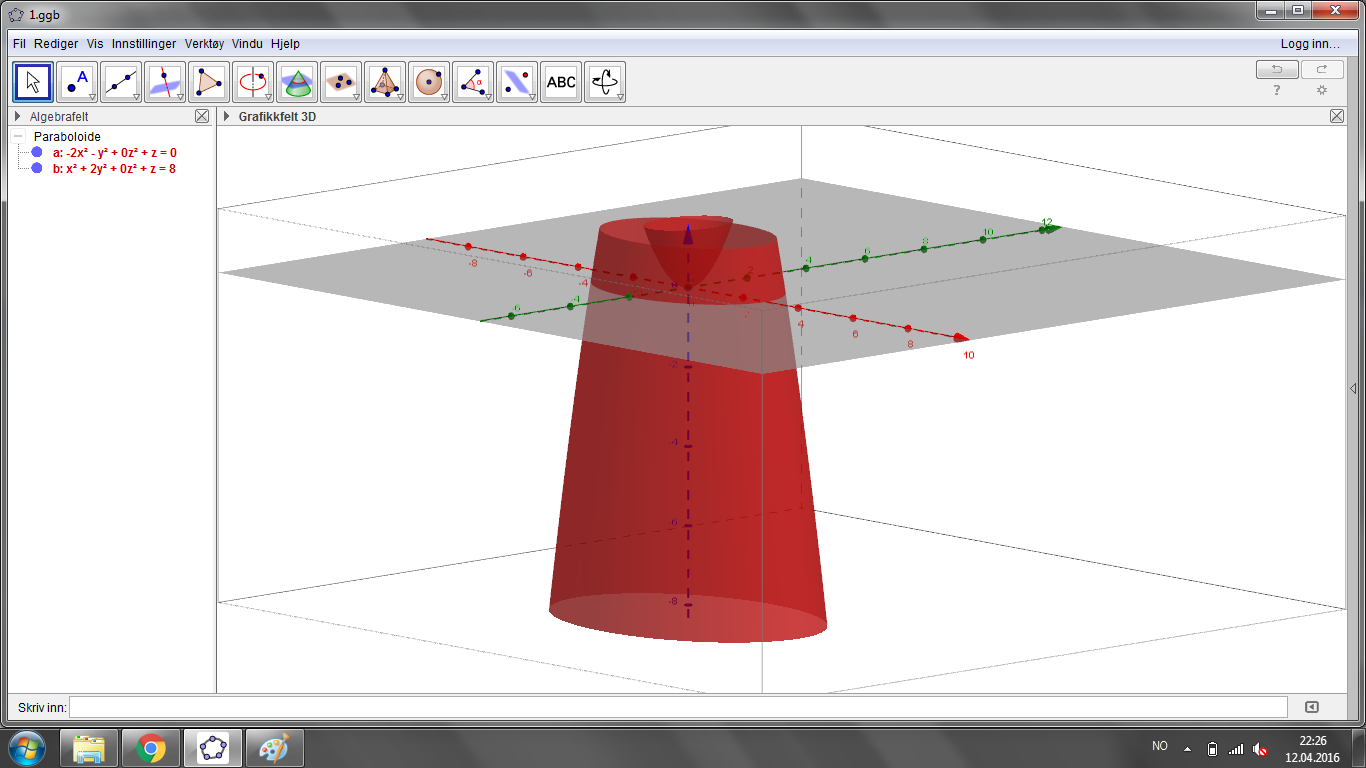
Task: Close the Algebrafelt panel
Action: pos(202,116)
